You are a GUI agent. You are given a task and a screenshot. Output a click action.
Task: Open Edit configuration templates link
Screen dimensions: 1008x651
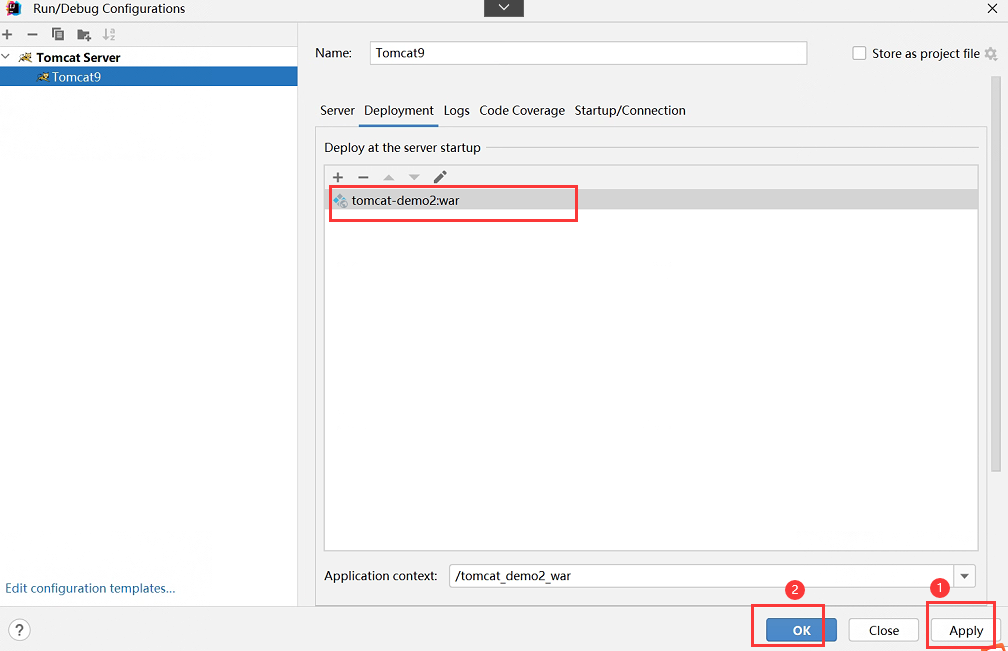pyautogui.click(x=90, y=588)
